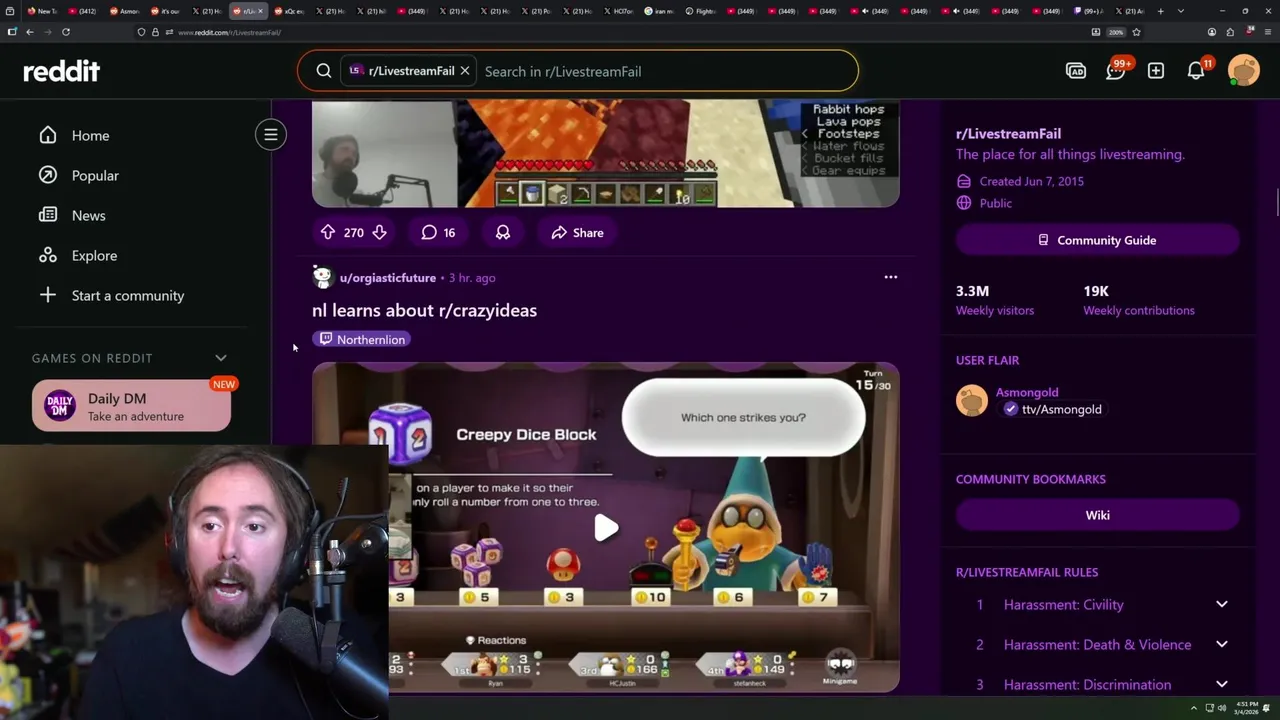Open the post options three-dot menu

[891, 277]
